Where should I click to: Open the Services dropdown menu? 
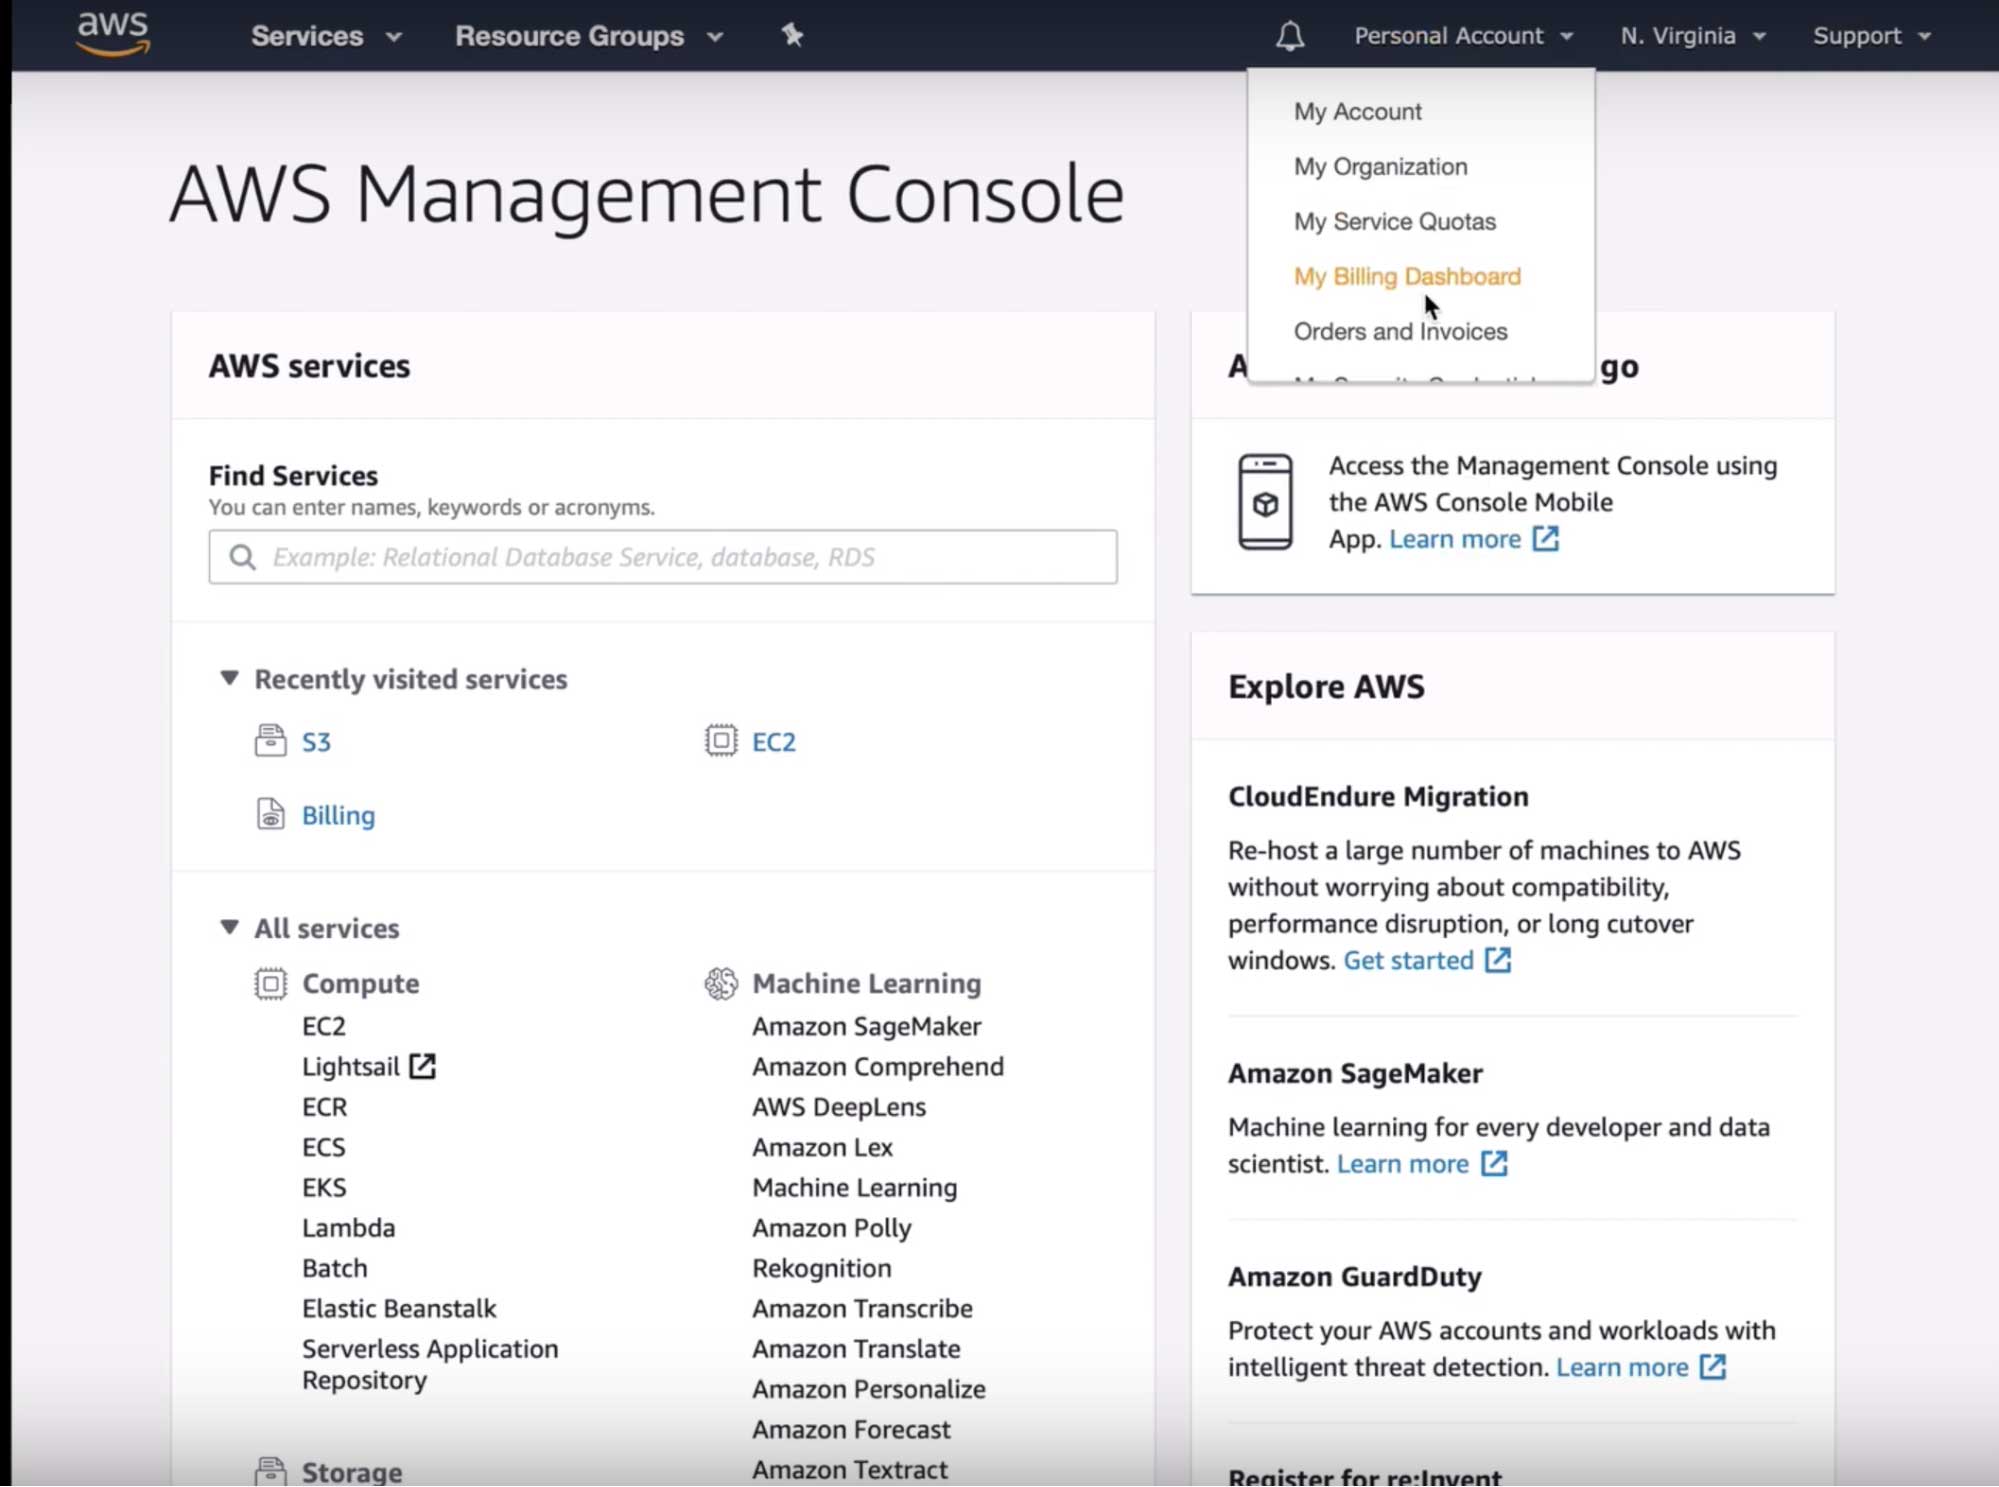tap(325, 36)
